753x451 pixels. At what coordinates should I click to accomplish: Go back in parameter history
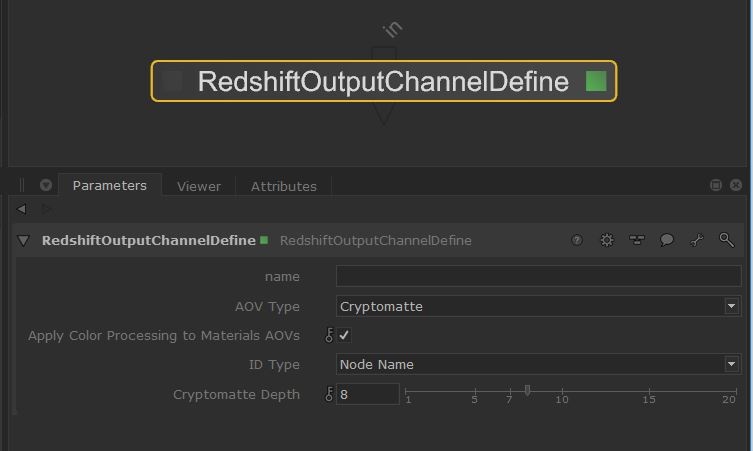tap(21, 209)
